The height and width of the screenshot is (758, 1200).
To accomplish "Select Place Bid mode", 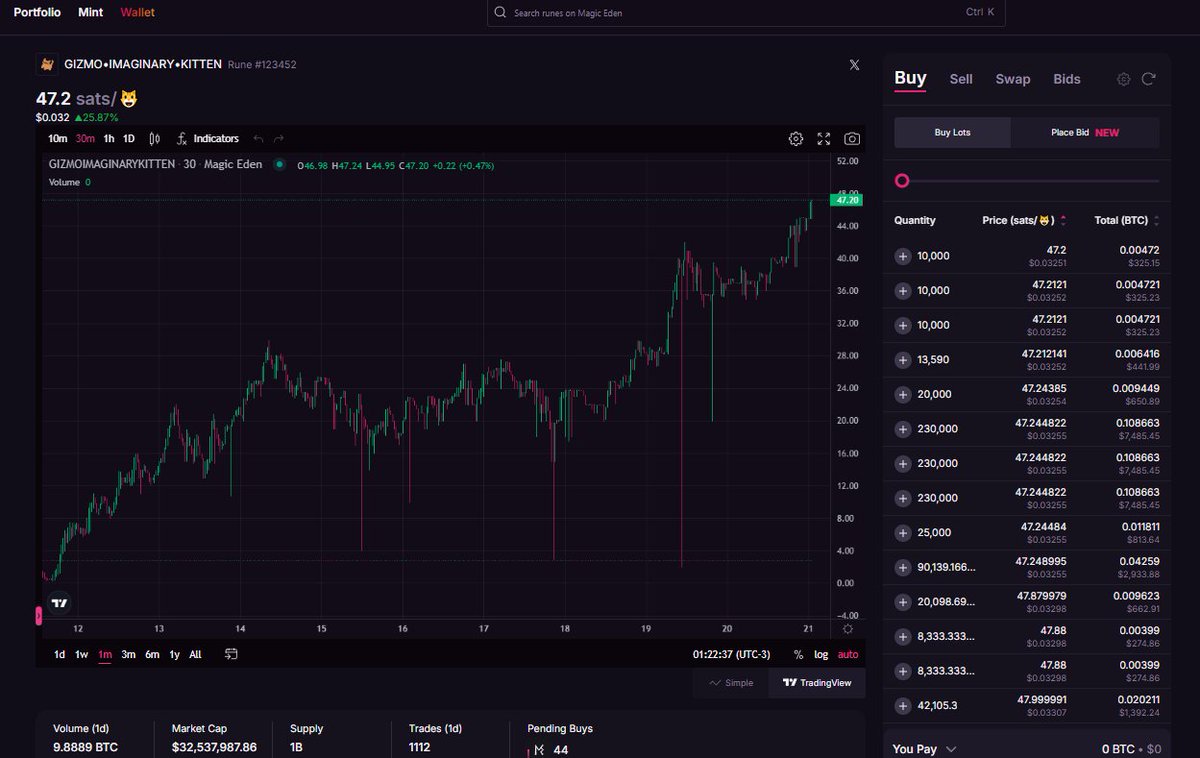I will (x=1085, y=132).
